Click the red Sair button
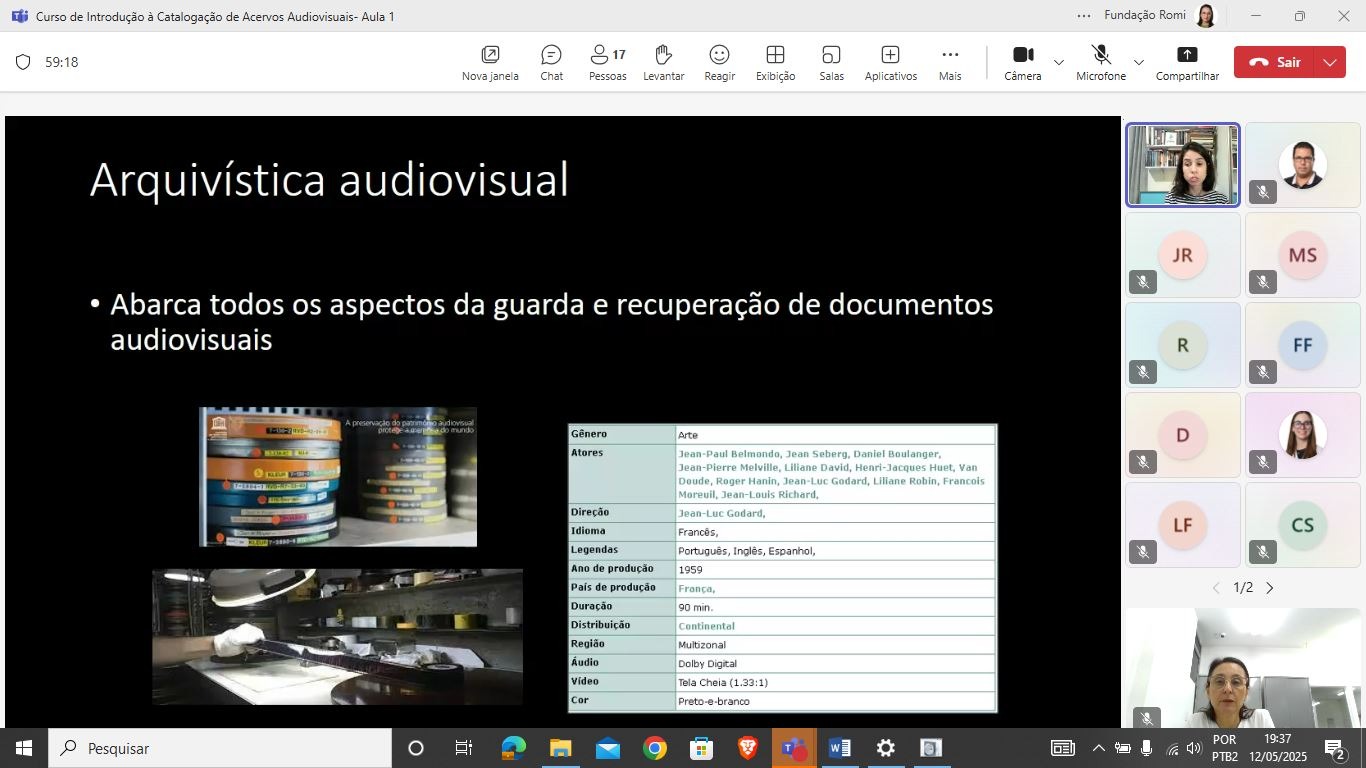This screenshot has height=768, width=1366. 1274,62
